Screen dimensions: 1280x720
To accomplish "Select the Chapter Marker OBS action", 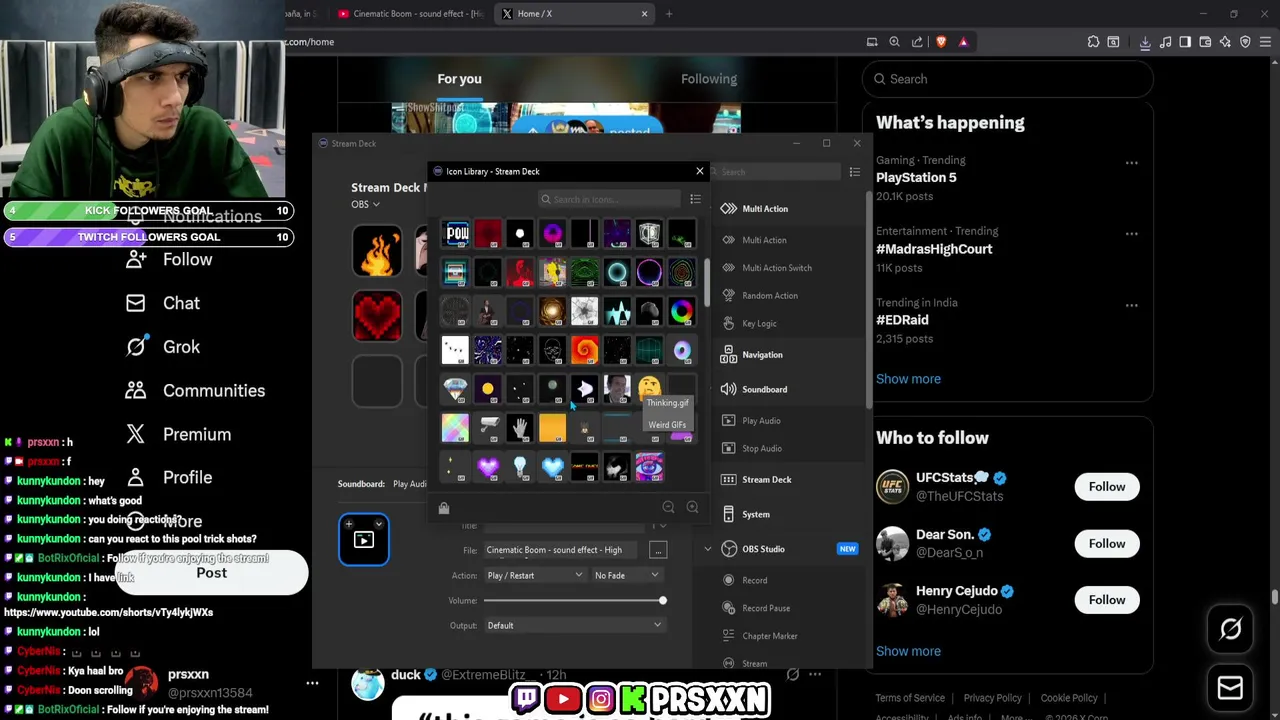I will coord(770,636).
